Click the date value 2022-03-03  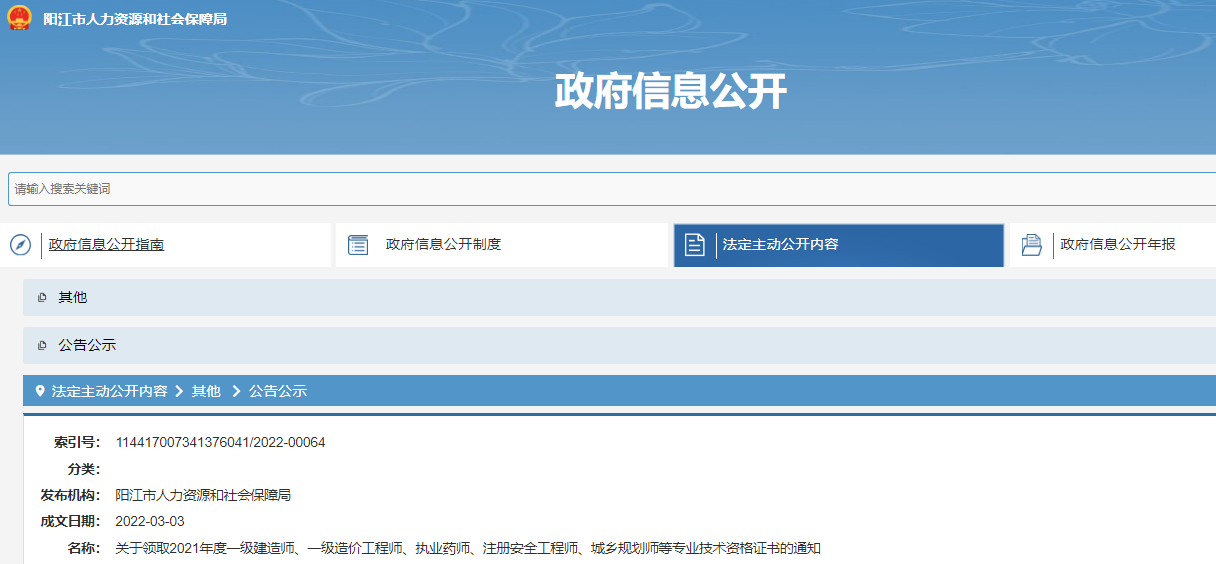(x=150, y=522)
